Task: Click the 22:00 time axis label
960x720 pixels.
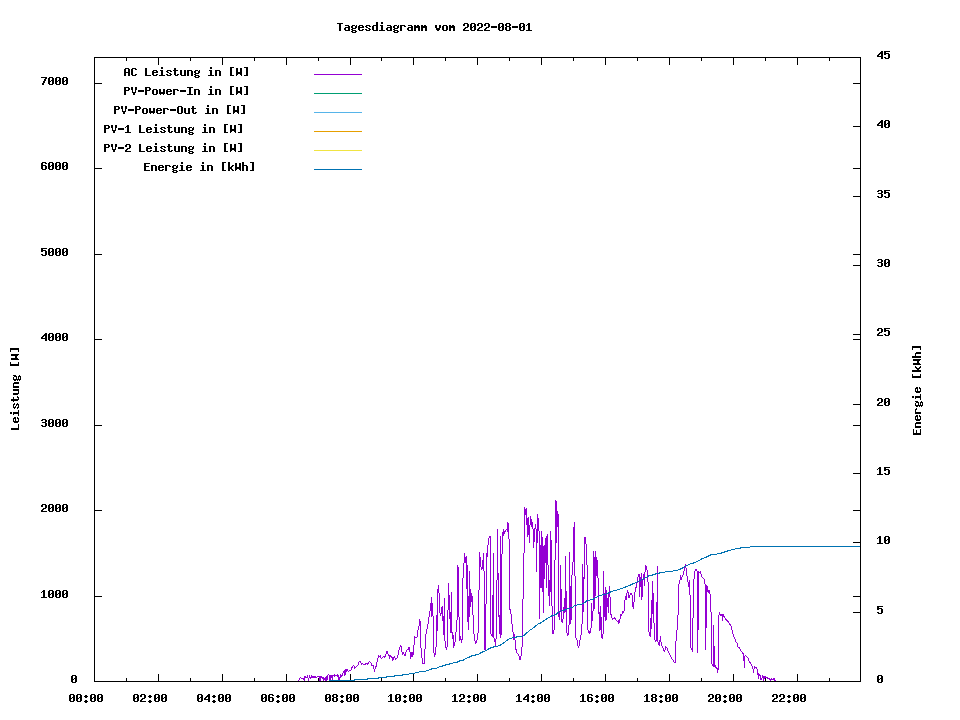Action: pyautogui.click(x=789, y=698)
